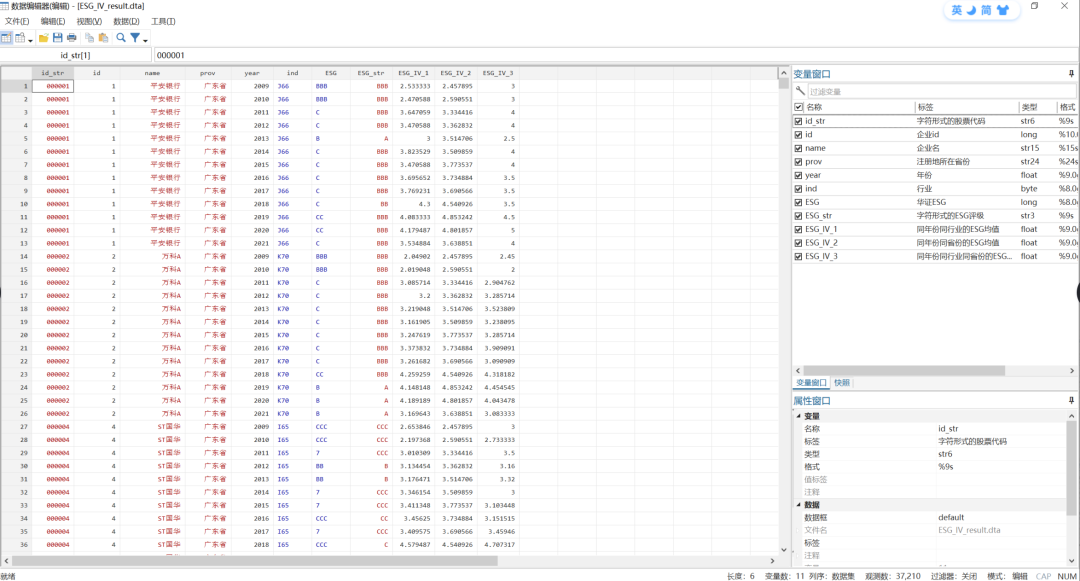The image size is (1080, 581).
Task: Click the variables list horizontal scrollbar
Action: [x=904, y=370]
